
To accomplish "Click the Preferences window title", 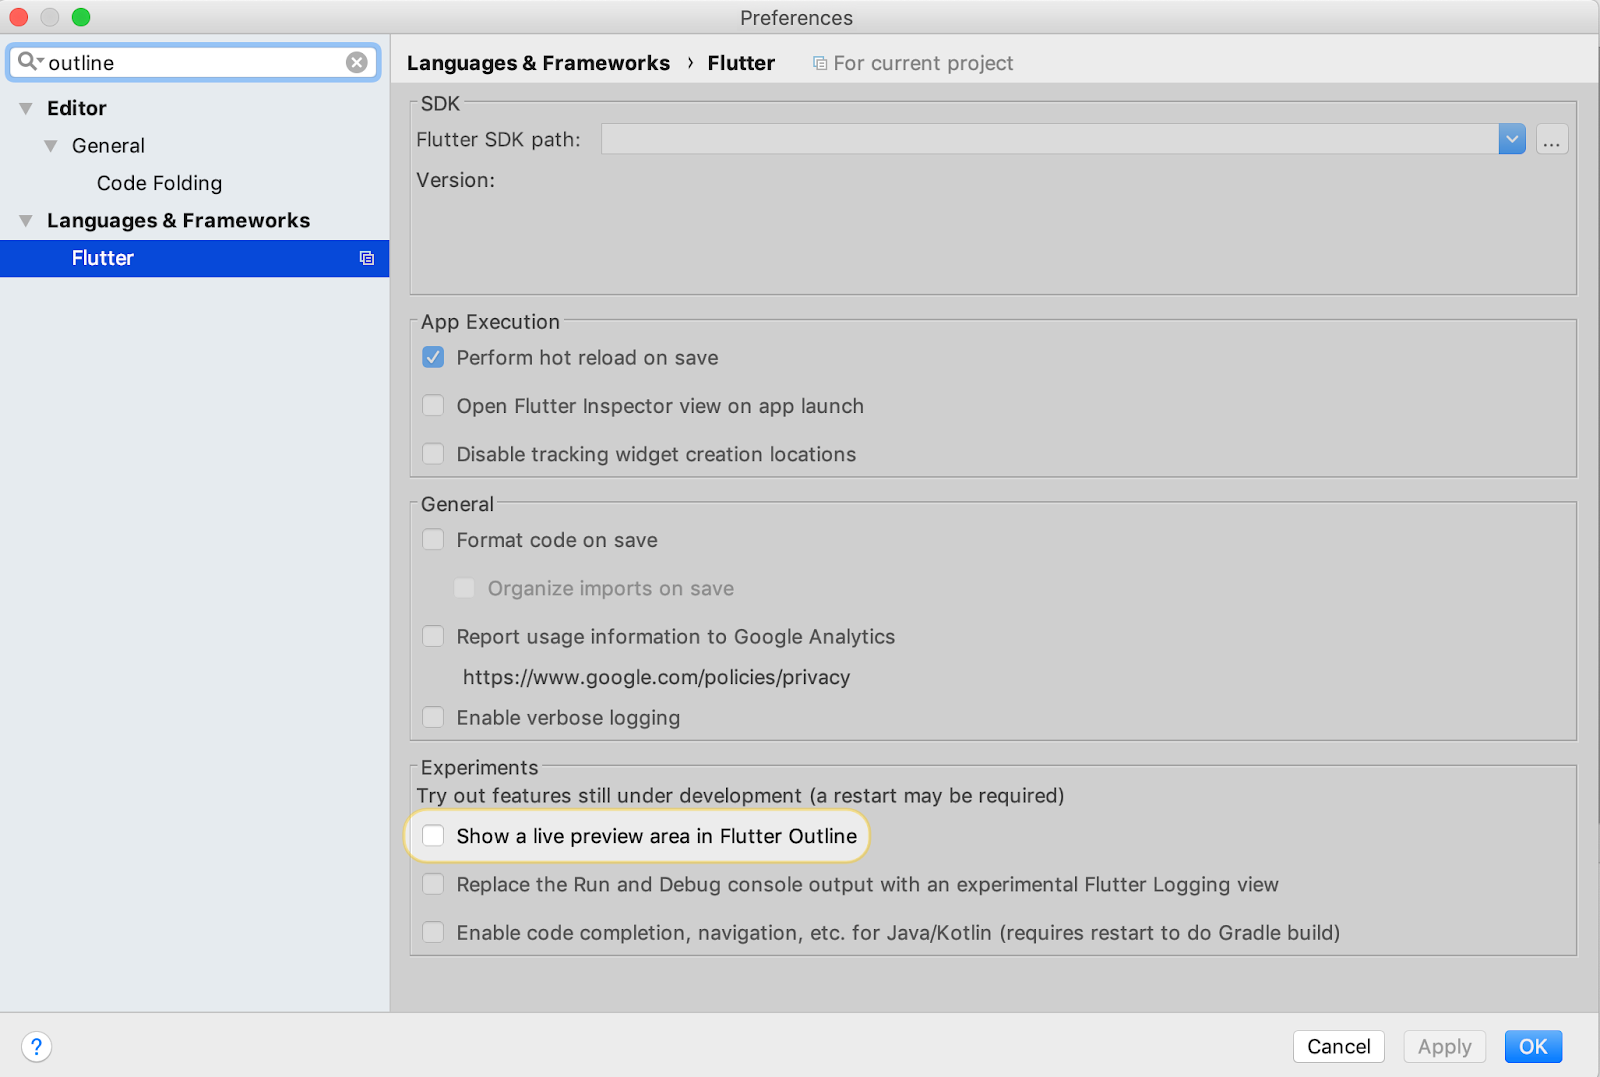I will 796,17.
